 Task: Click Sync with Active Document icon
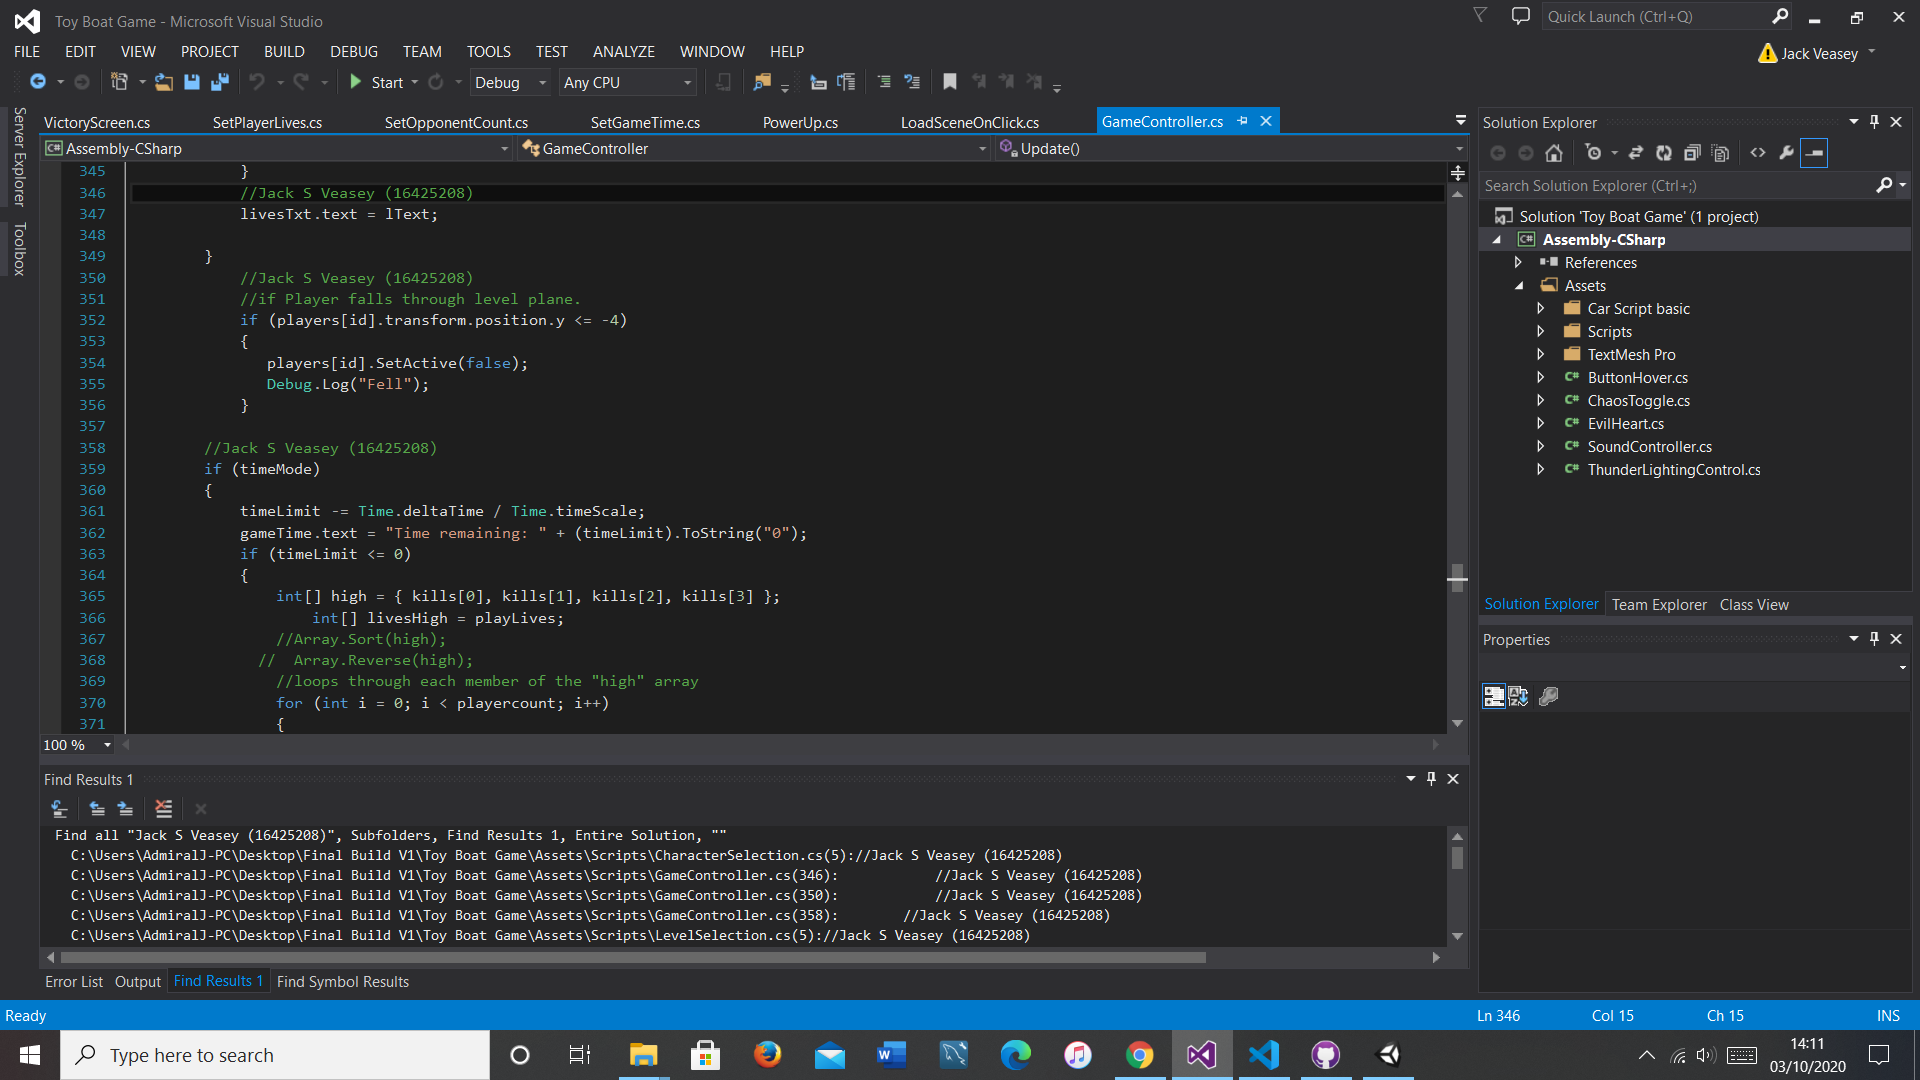tap(1636, 153)
